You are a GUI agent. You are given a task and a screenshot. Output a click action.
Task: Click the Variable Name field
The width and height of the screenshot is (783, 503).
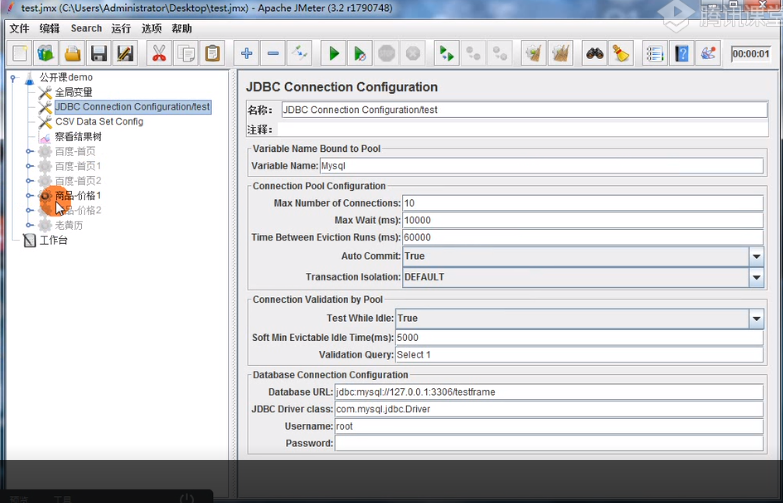[x=541, y=166]
